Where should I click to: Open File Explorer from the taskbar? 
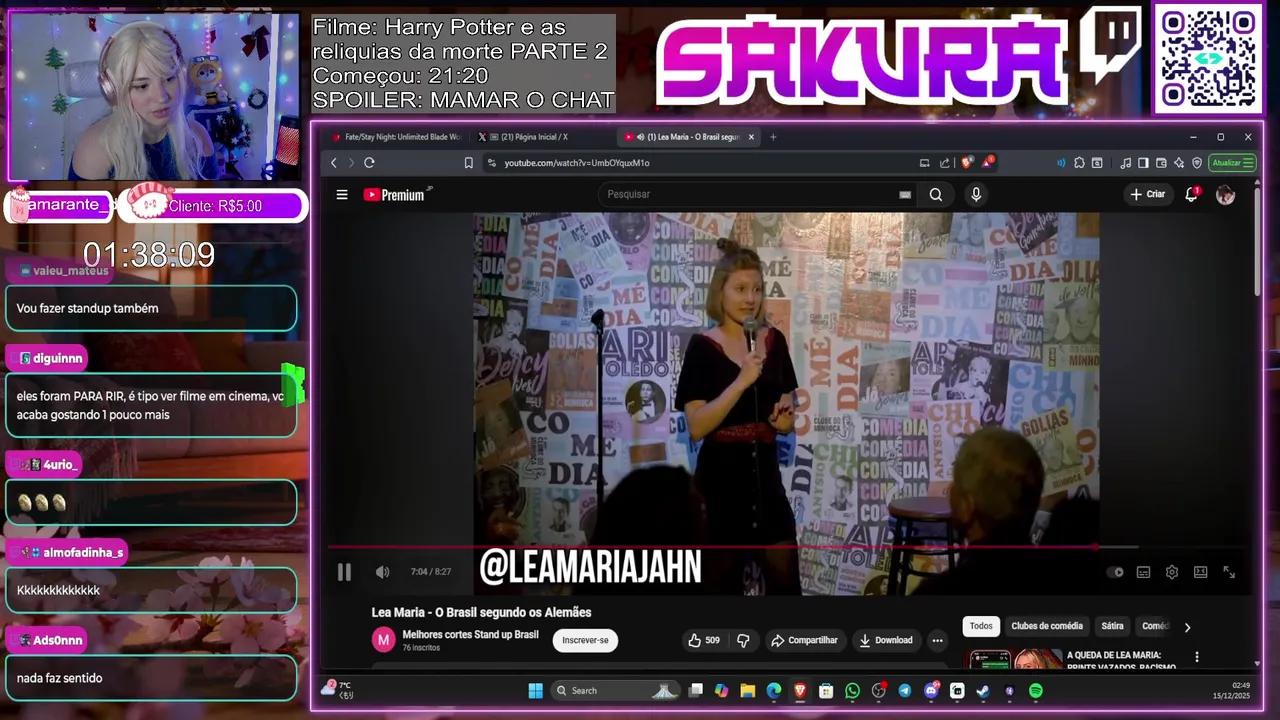tap(747, 690)
